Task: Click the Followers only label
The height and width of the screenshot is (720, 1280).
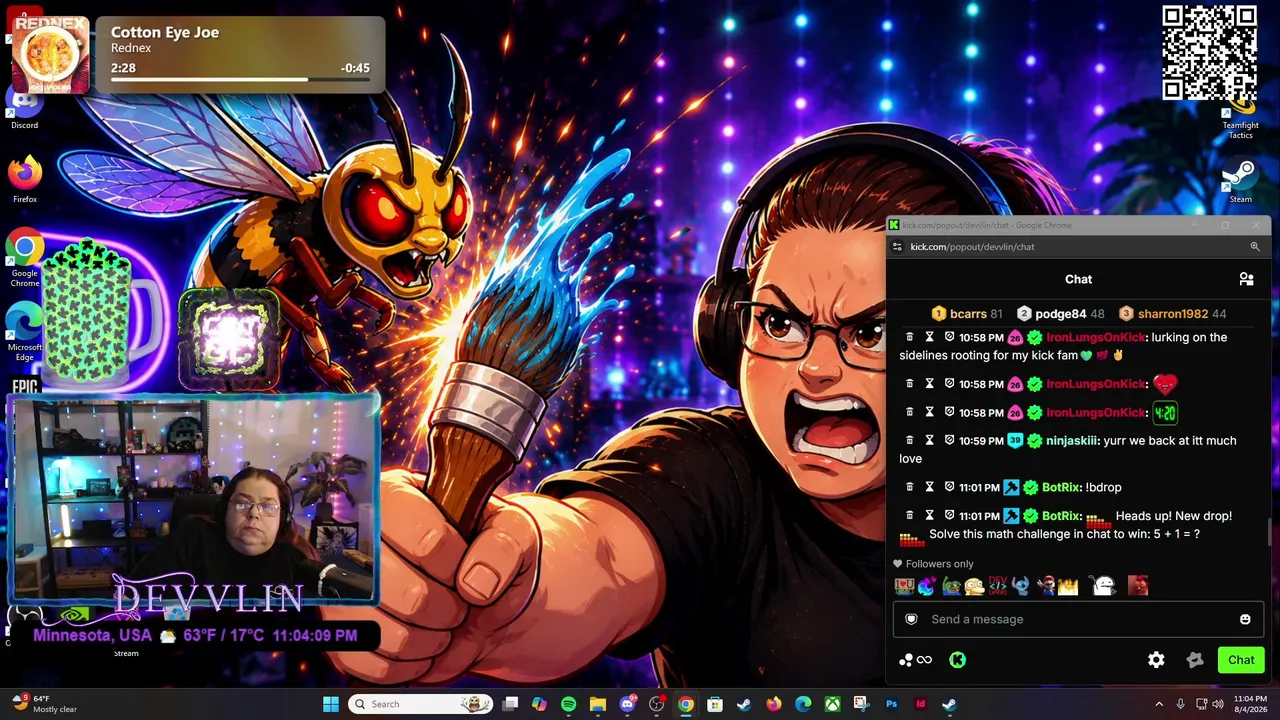Action: pyautogui.click(x=939, y=564)
